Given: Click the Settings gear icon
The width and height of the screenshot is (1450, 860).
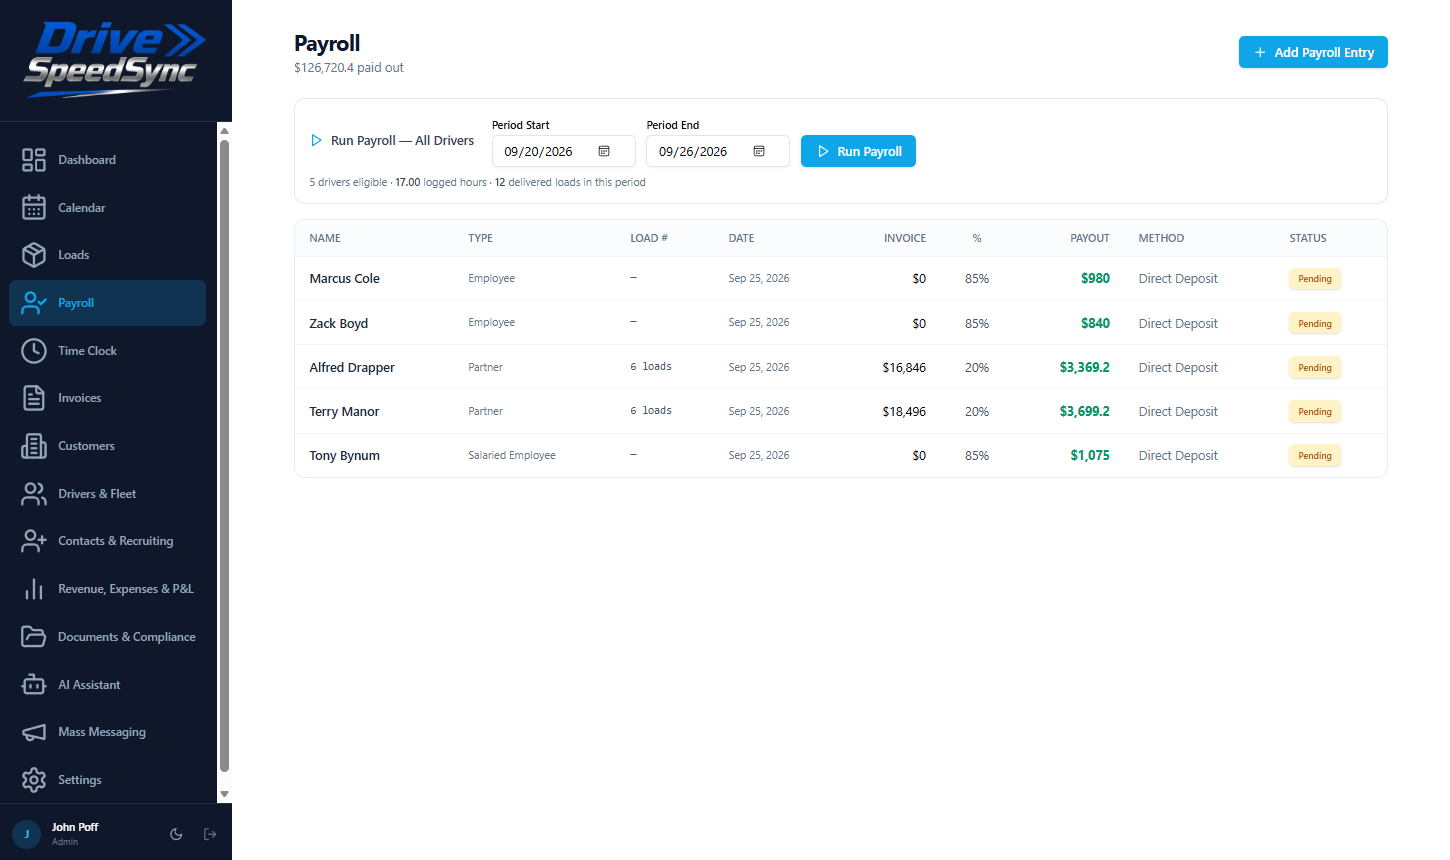Looking at the screenshot, I should pyautogui.click(x=34, y=780).
